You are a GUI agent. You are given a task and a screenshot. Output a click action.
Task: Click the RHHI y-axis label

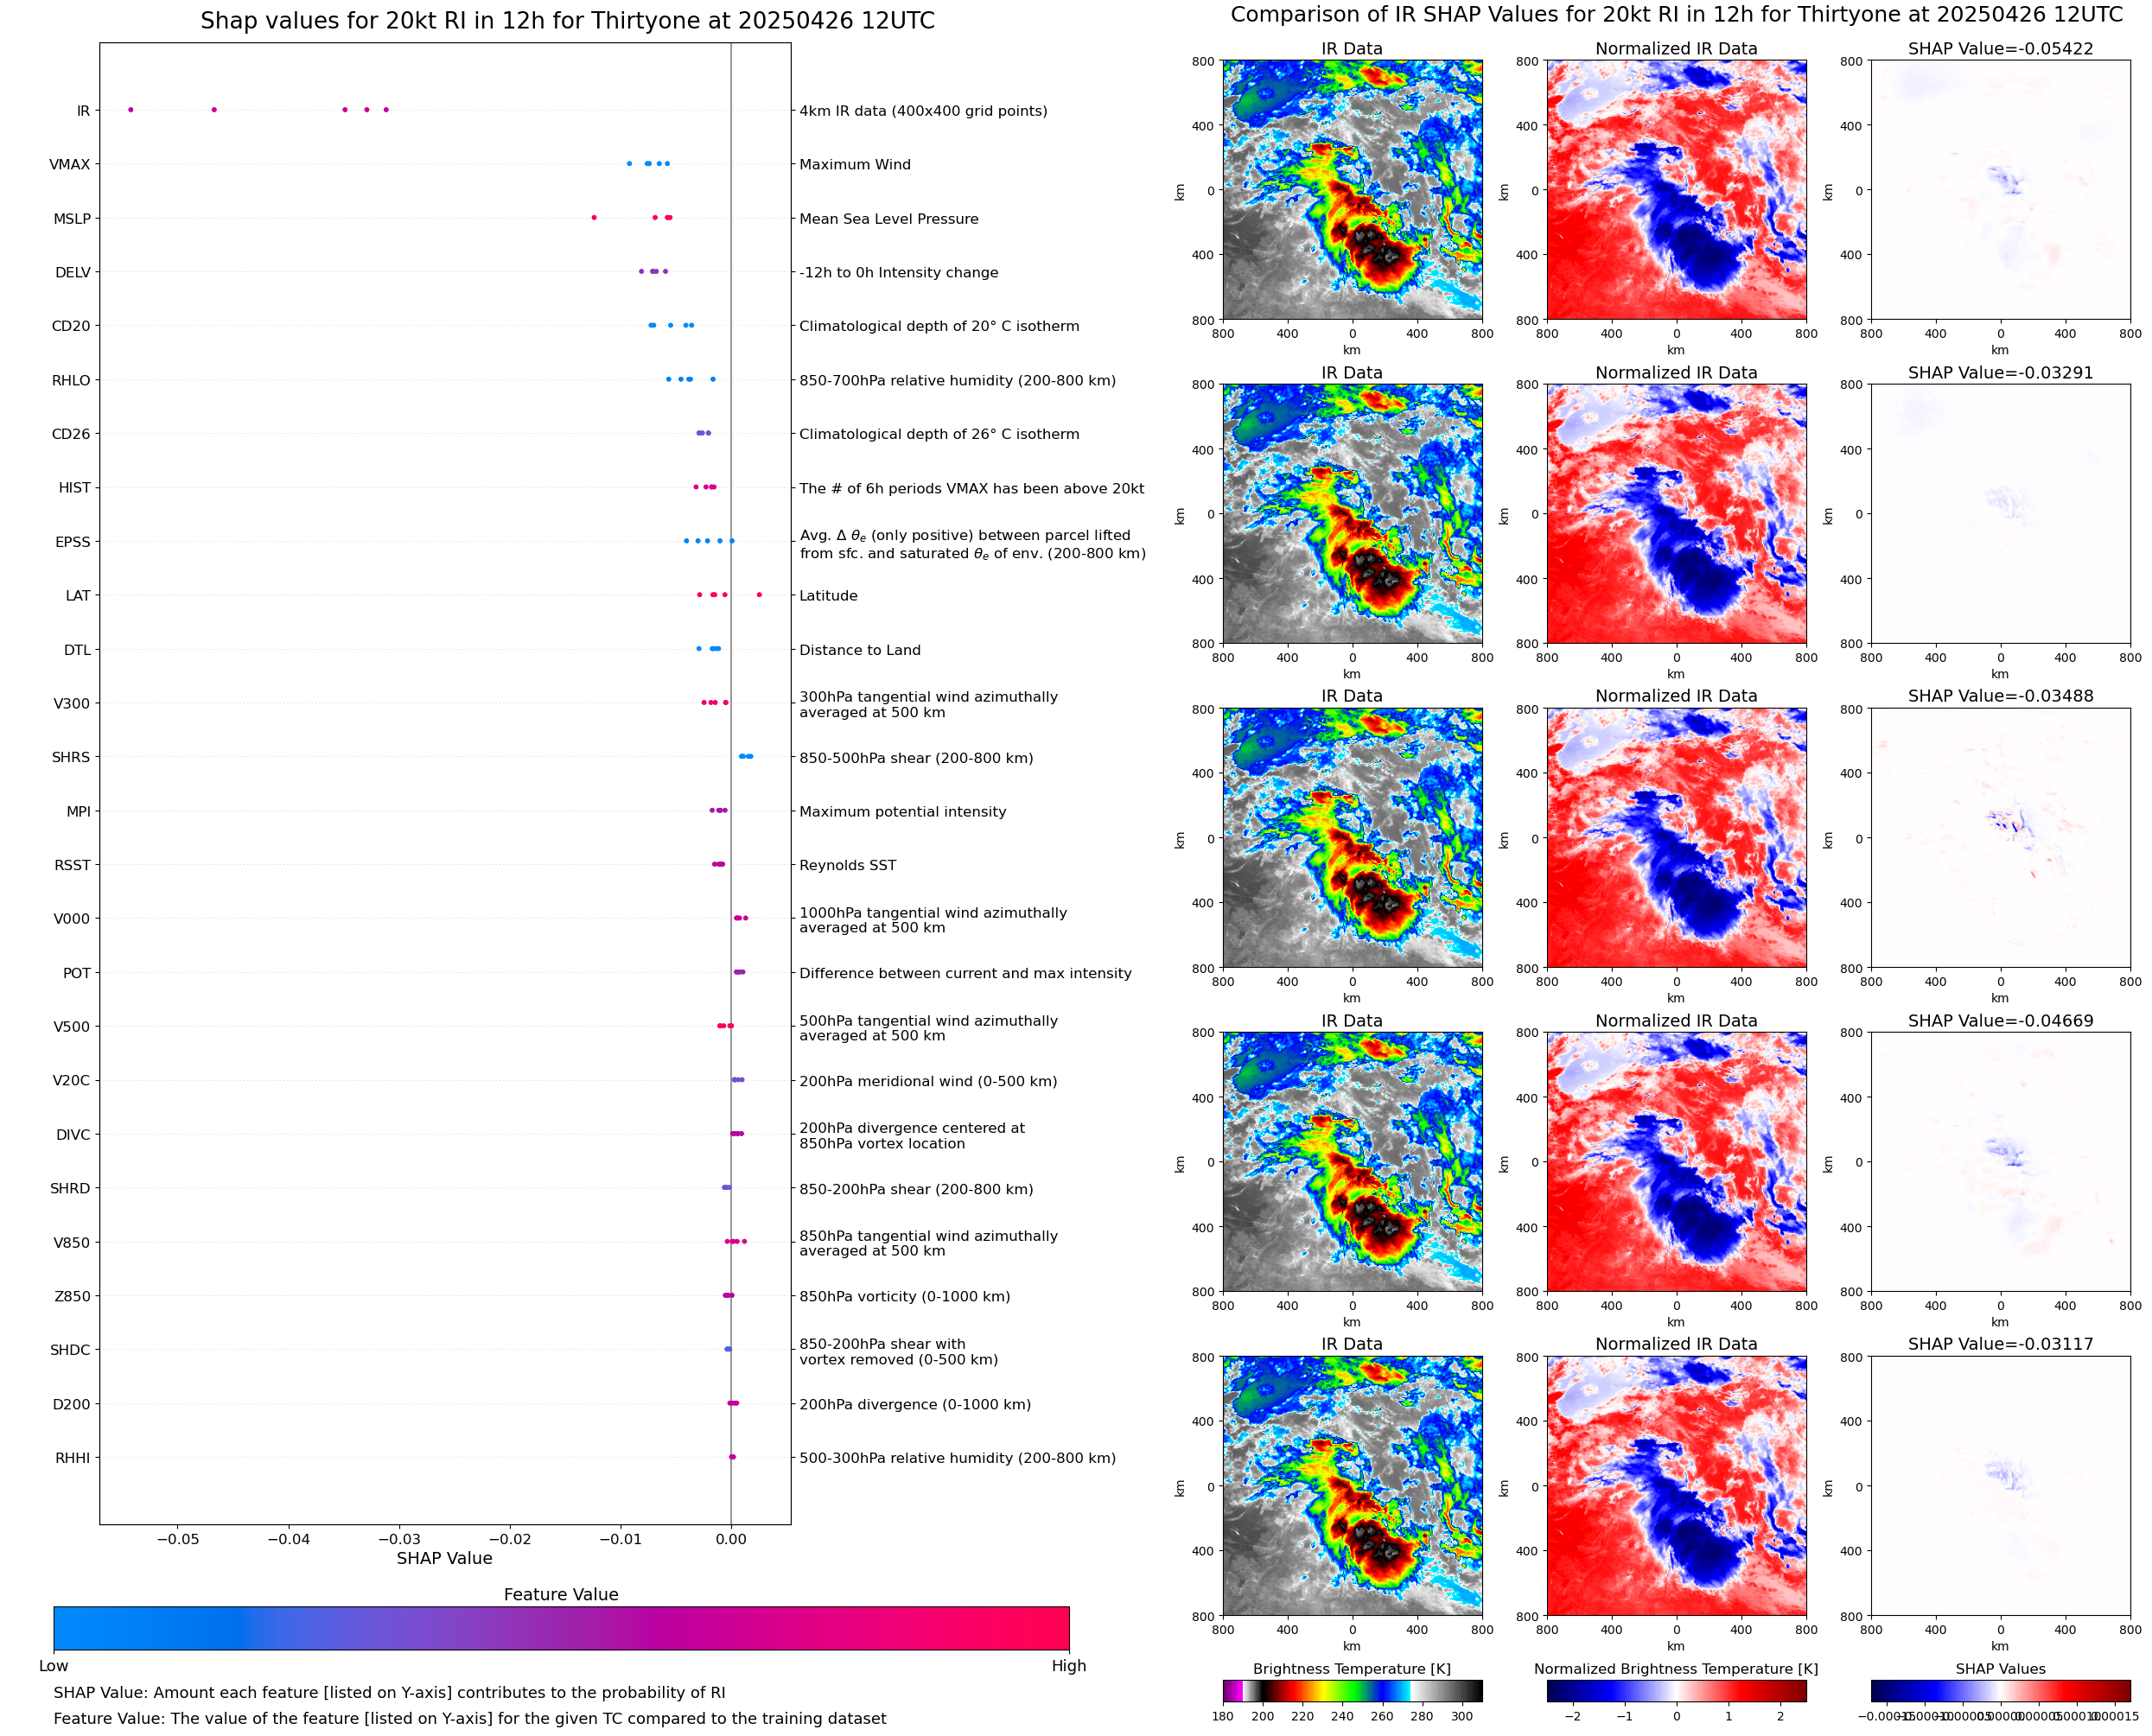[72, 1458]
